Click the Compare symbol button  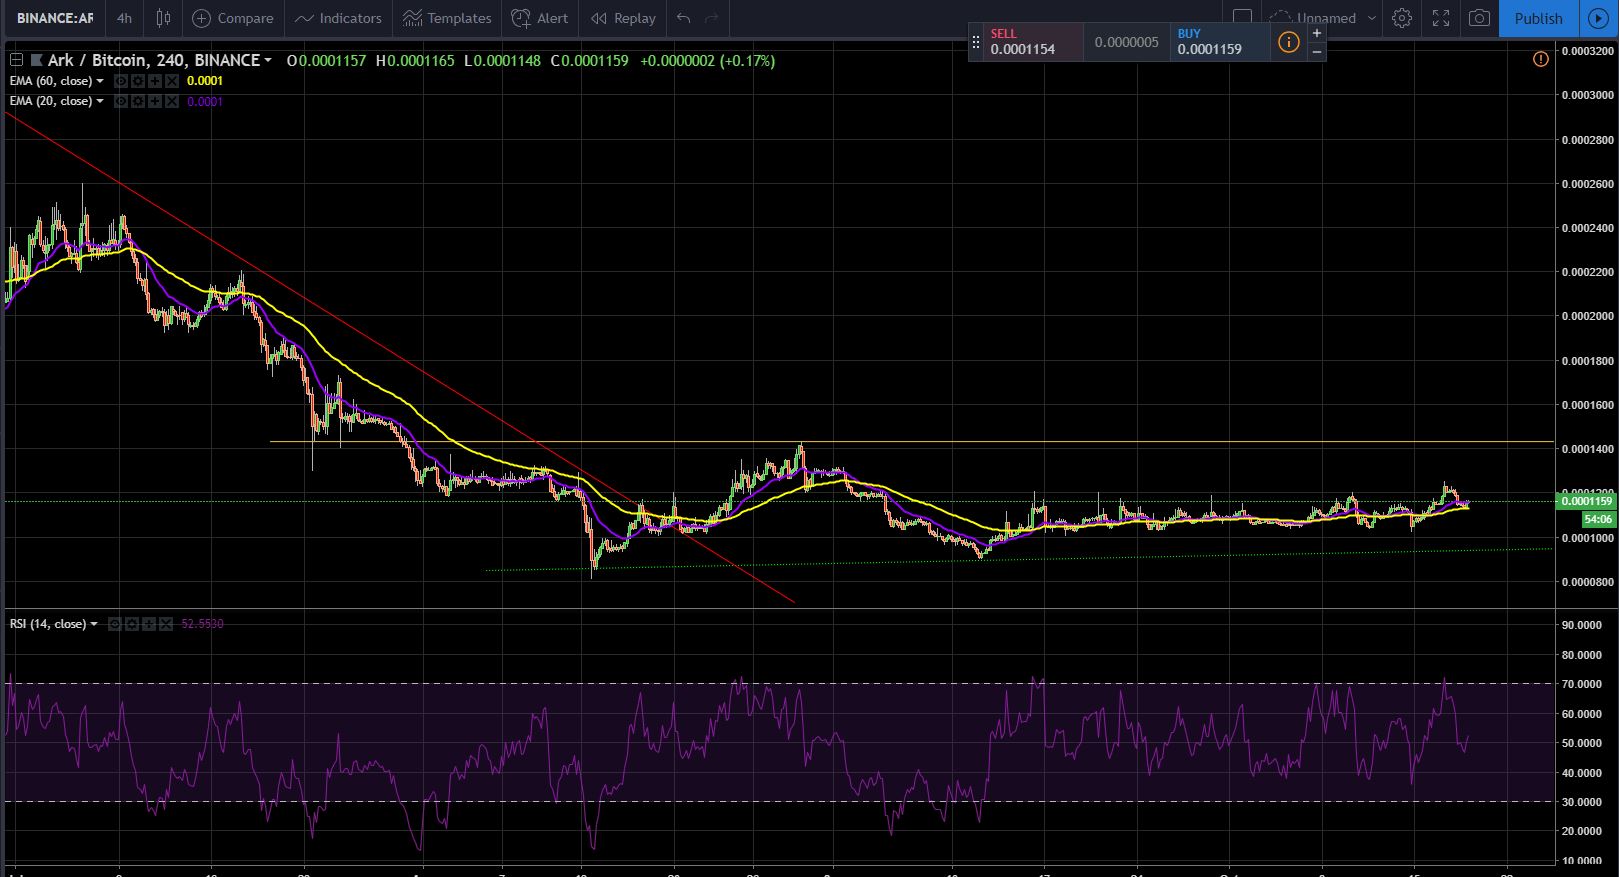tap(232, 18)
